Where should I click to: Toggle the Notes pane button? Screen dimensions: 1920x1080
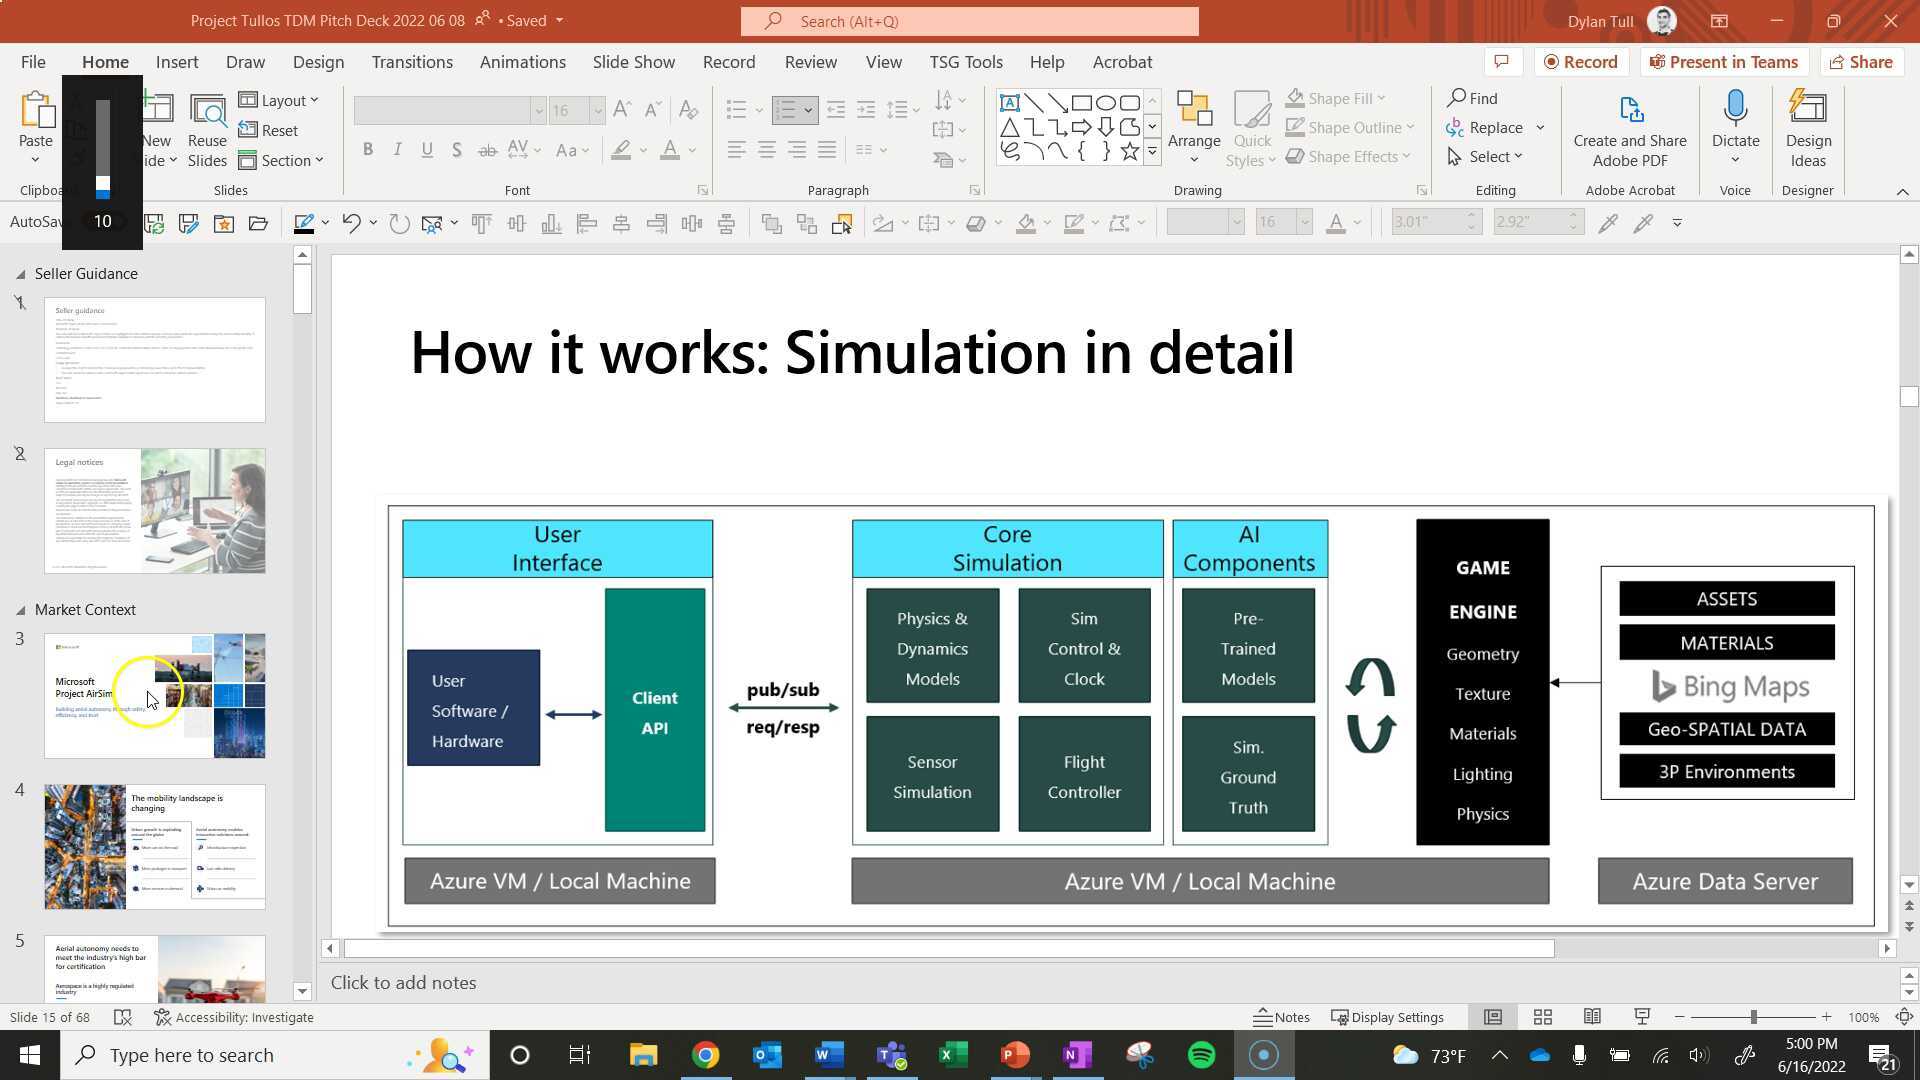pyautogui.click(x=1281, y=1017)
